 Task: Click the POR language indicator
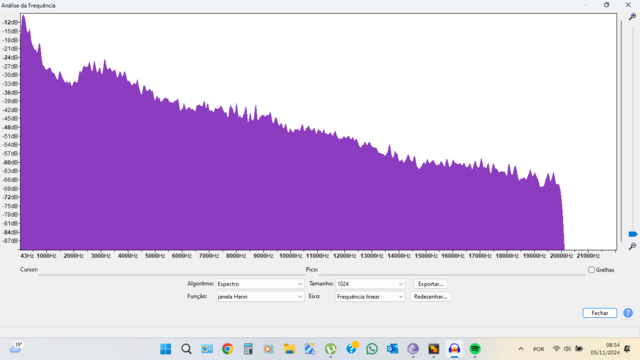point(538,349)
